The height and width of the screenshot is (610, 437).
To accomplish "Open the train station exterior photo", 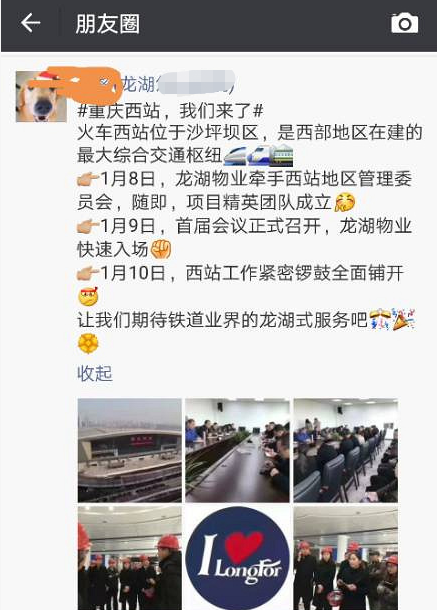I will pos(130,450).
